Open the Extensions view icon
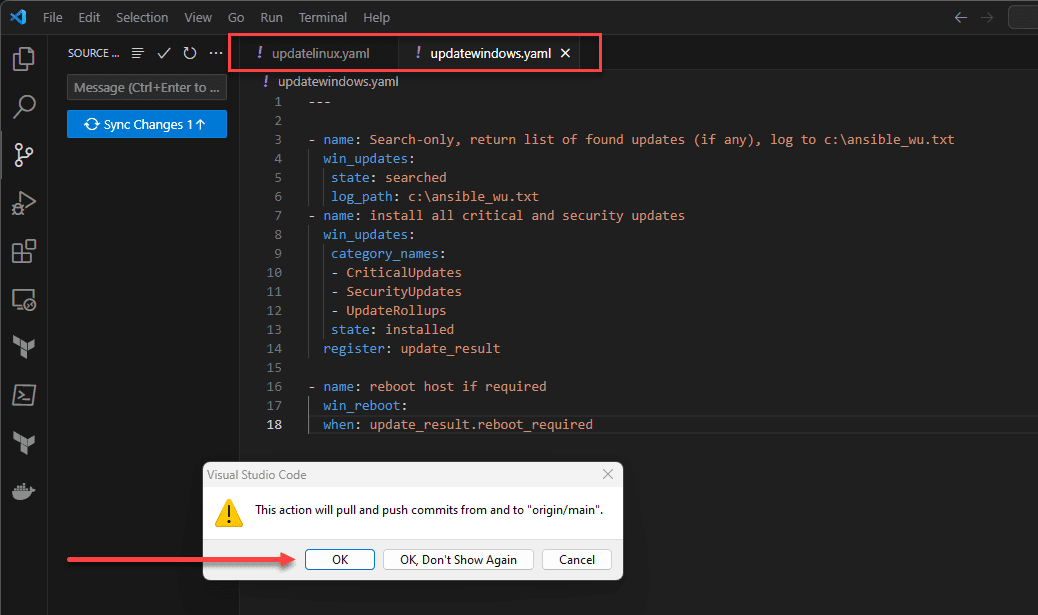 (23, 251)
